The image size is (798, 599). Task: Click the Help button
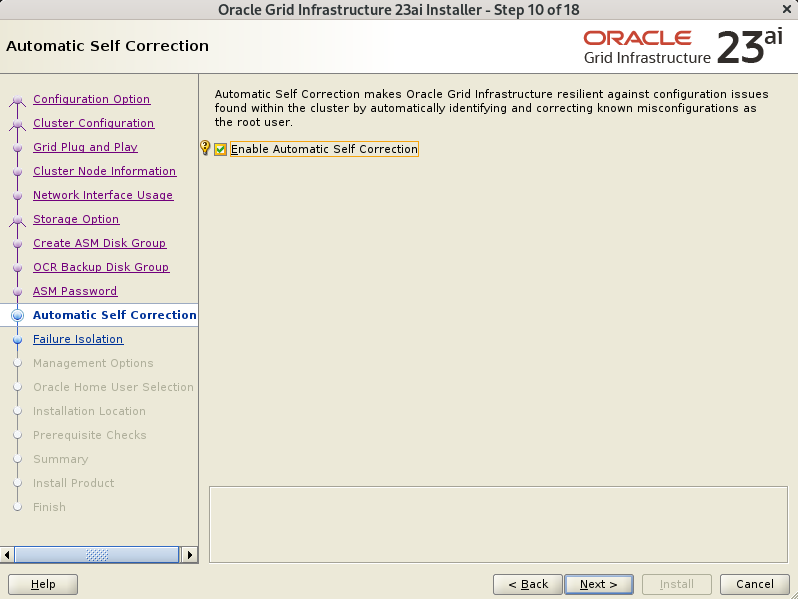click(43, 584)
